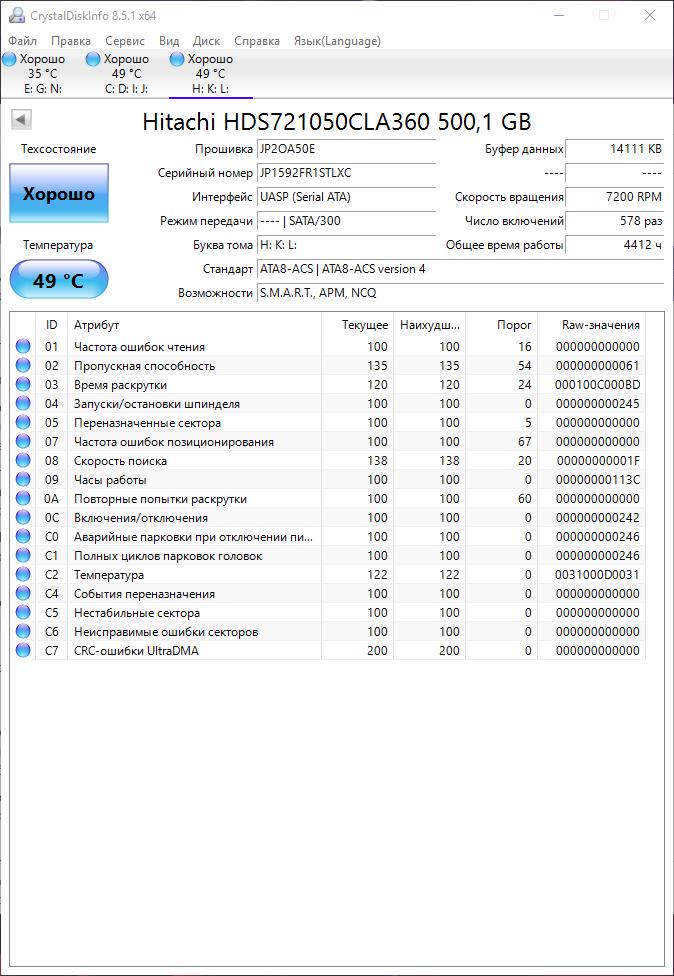Click the Буква тома field in disk details
The width and height of the screenshot is (674, 976).
[x=346, y=245]
